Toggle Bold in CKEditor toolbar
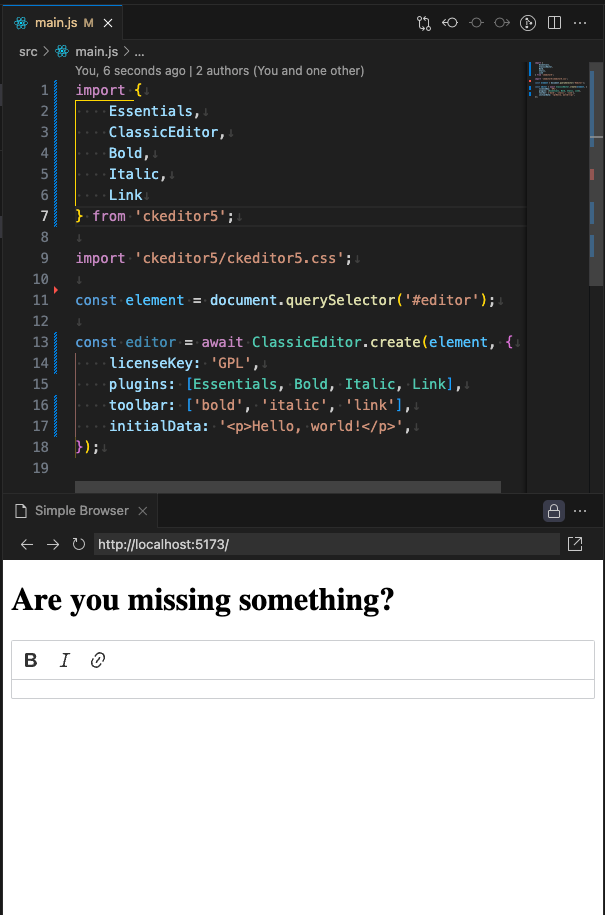This screenshot has height=915, width=605. click(x=31, y=660)
